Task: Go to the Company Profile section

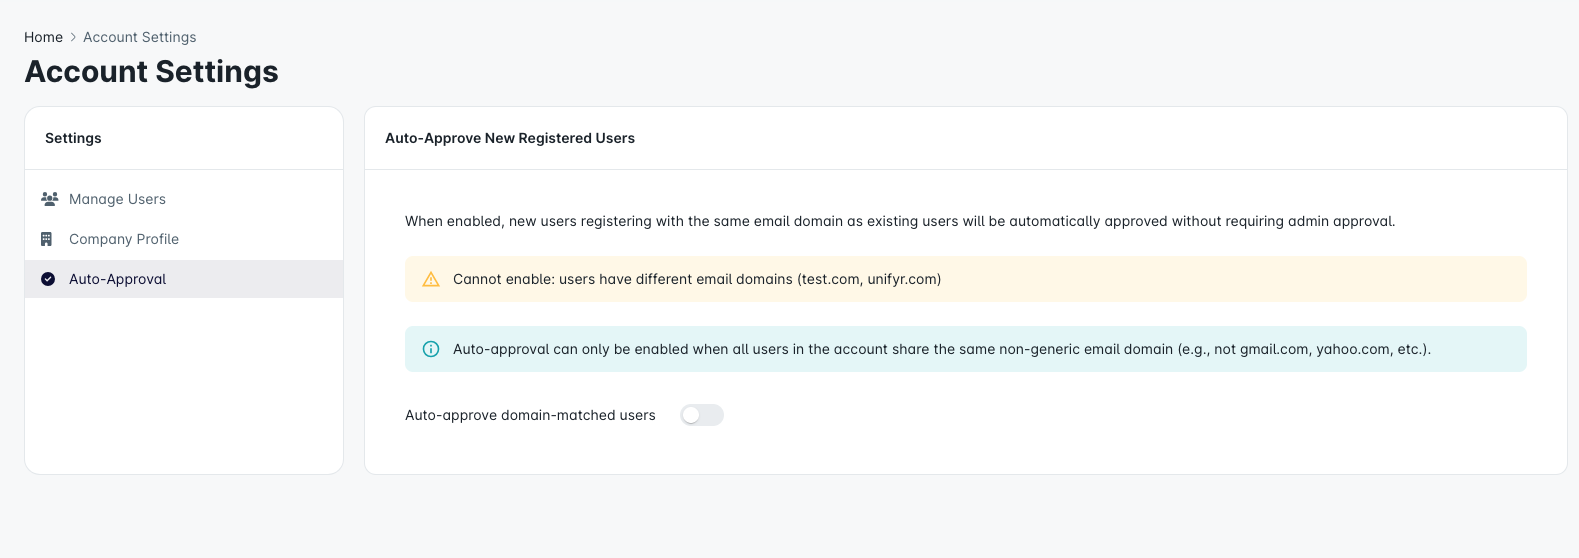Action: (x=124, y=239)
